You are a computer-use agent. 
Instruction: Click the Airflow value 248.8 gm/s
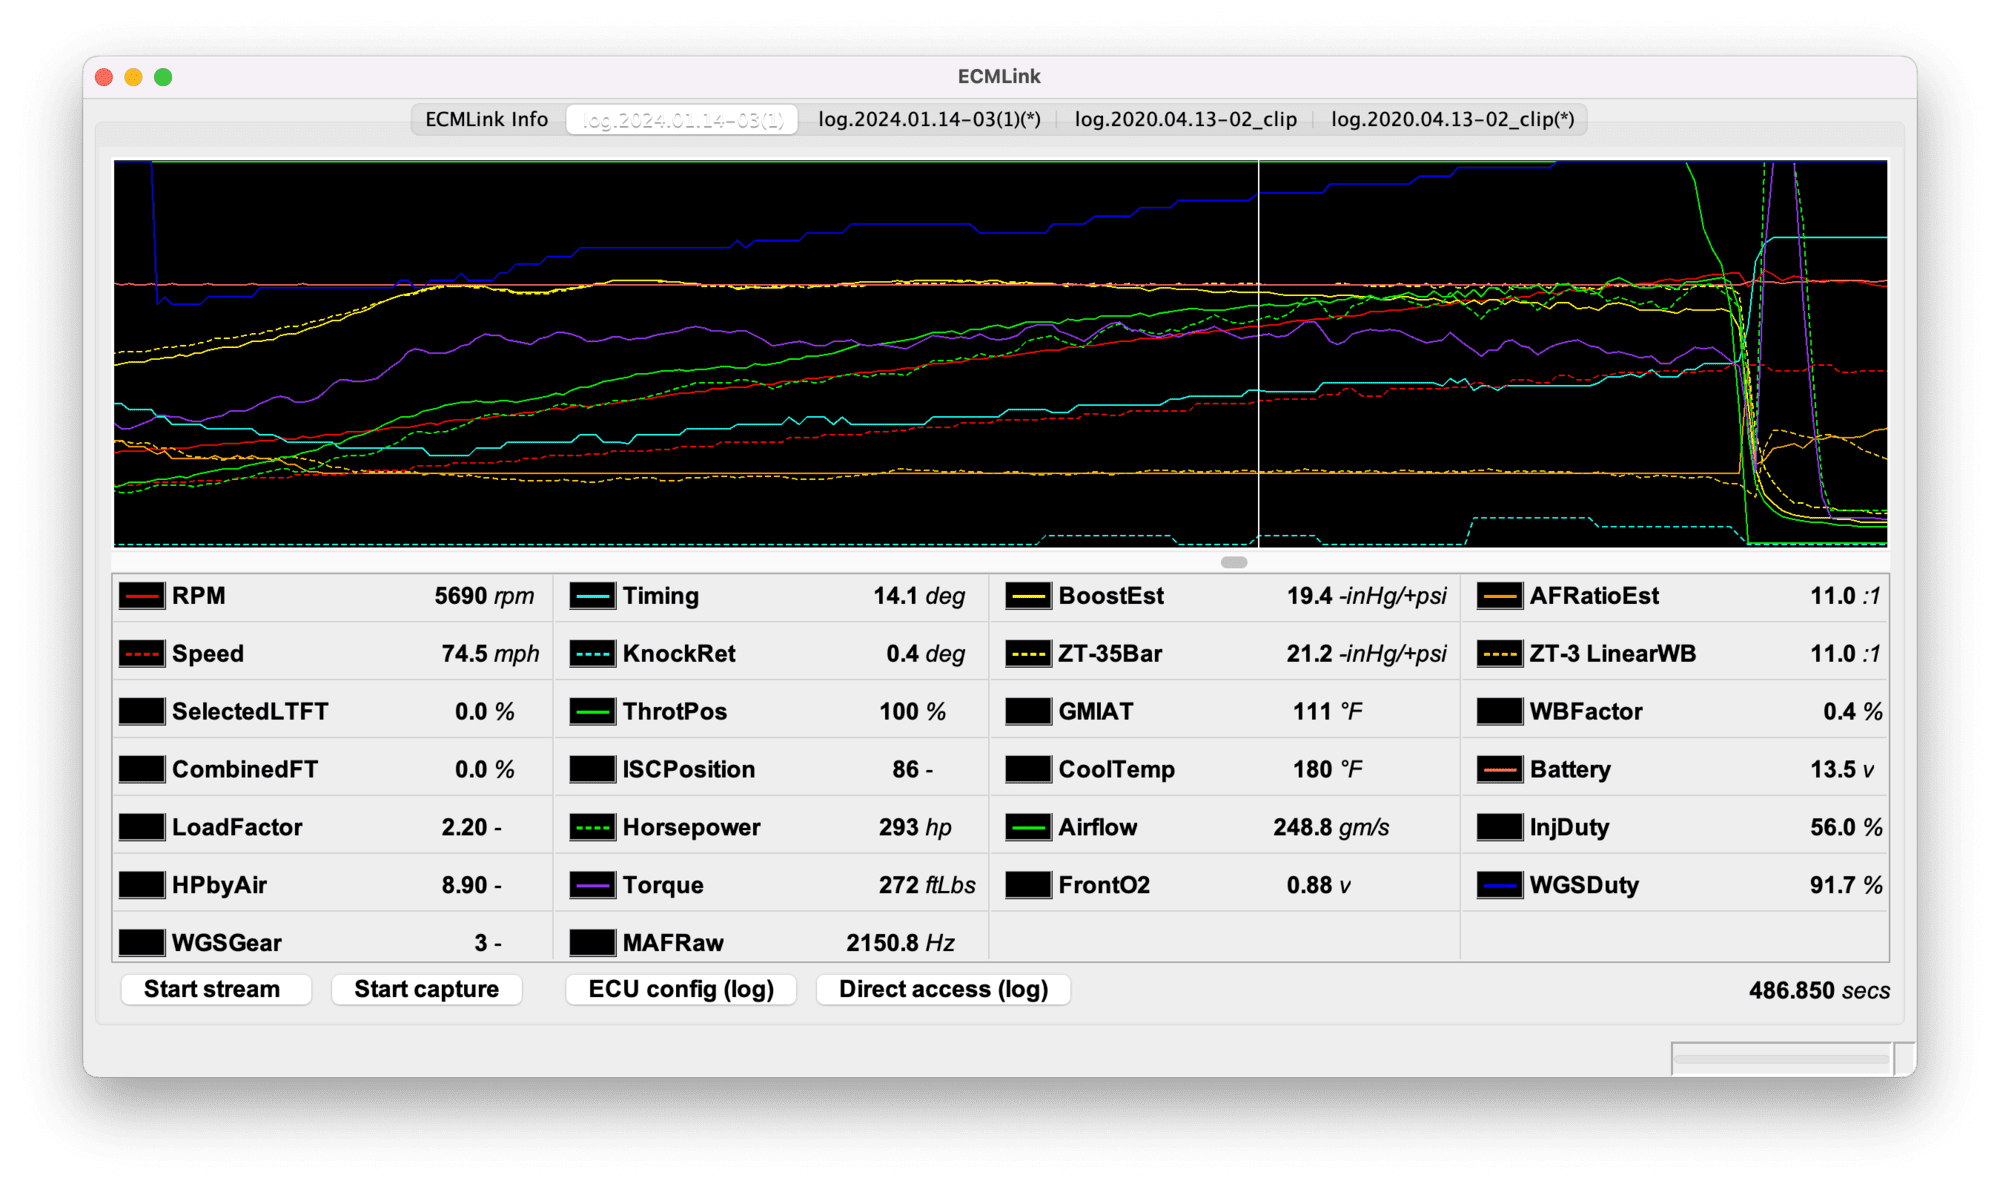tap(1331, 828)
